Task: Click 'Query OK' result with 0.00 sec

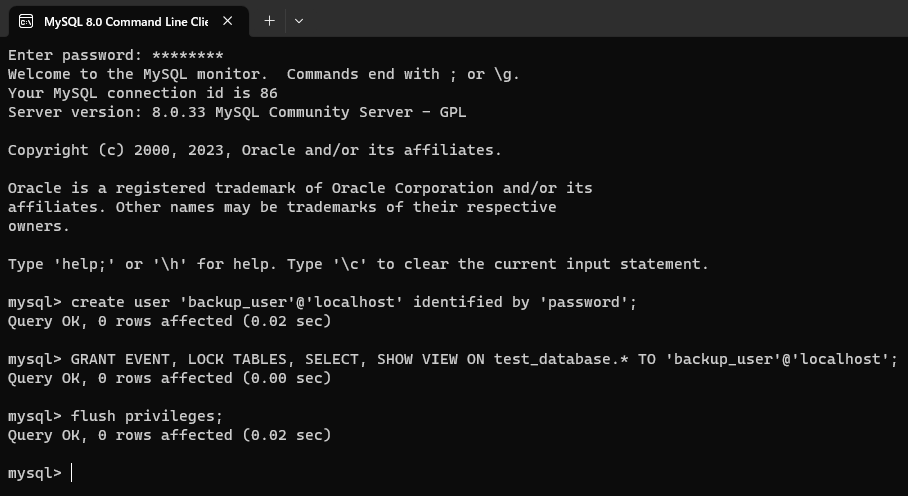Action: (x=170, y=379)
